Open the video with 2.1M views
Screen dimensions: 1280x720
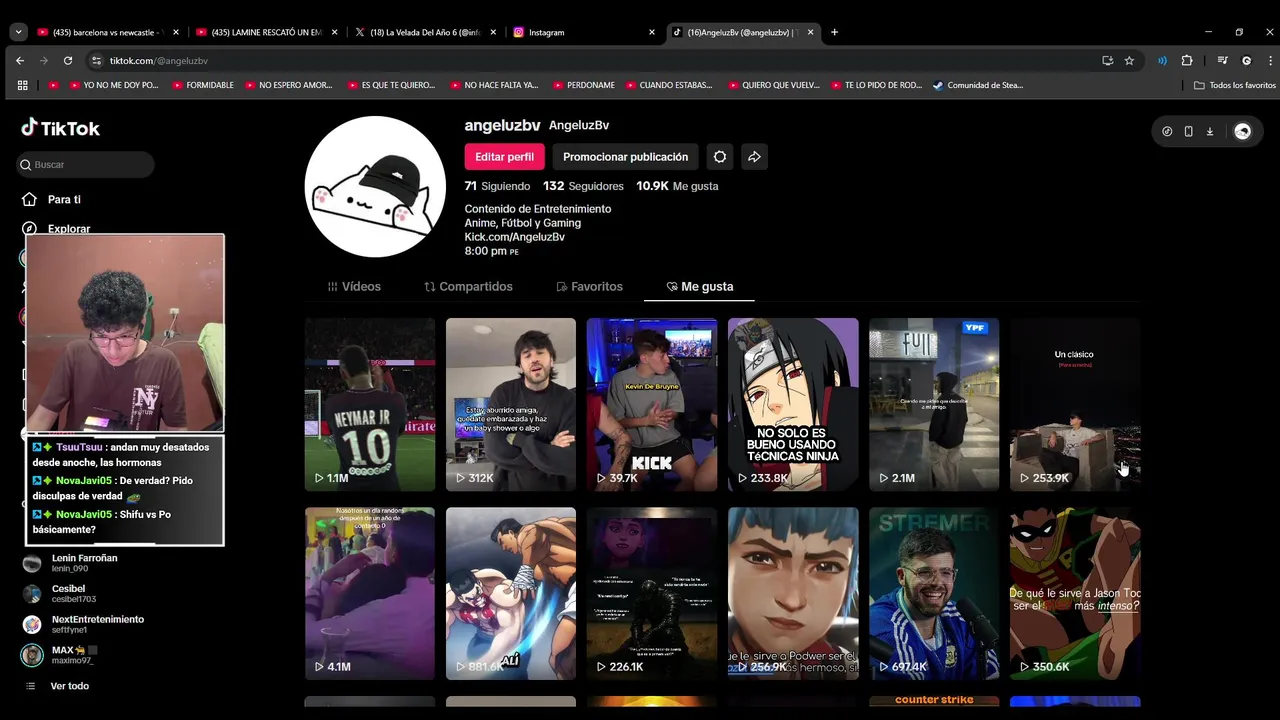[x=934, y=404]
